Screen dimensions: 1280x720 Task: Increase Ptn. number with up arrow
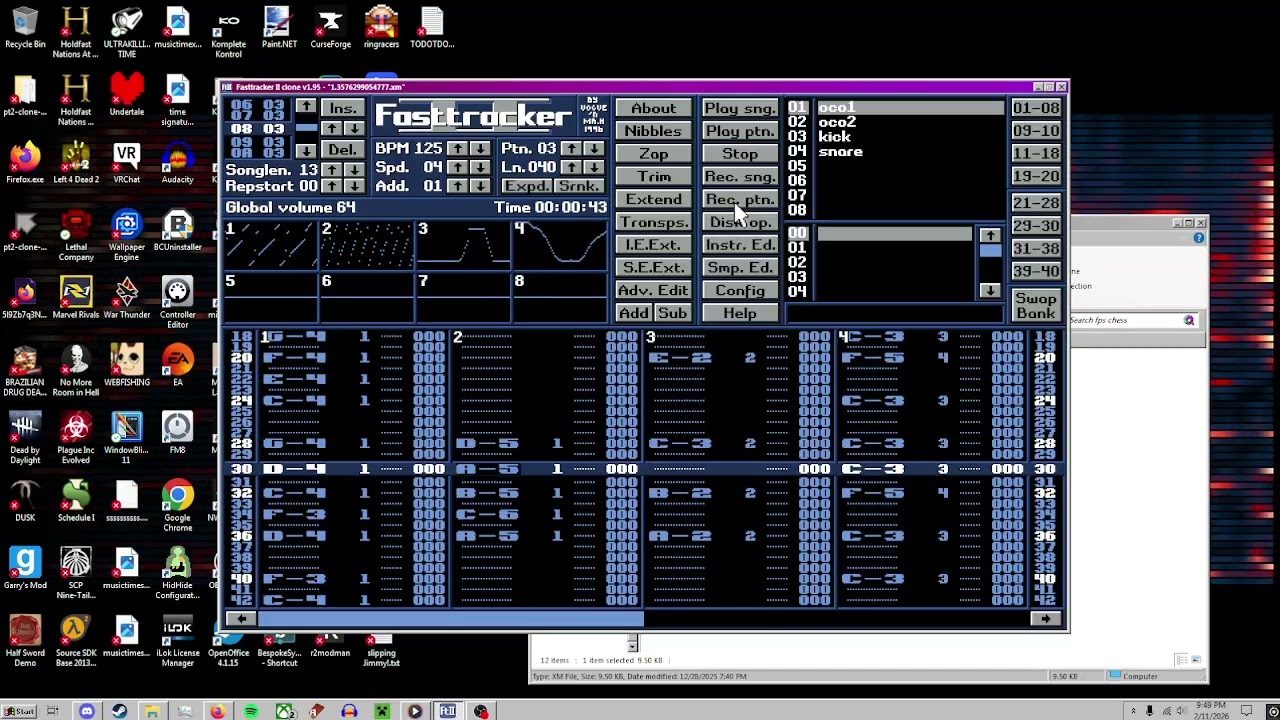[570, 148]
